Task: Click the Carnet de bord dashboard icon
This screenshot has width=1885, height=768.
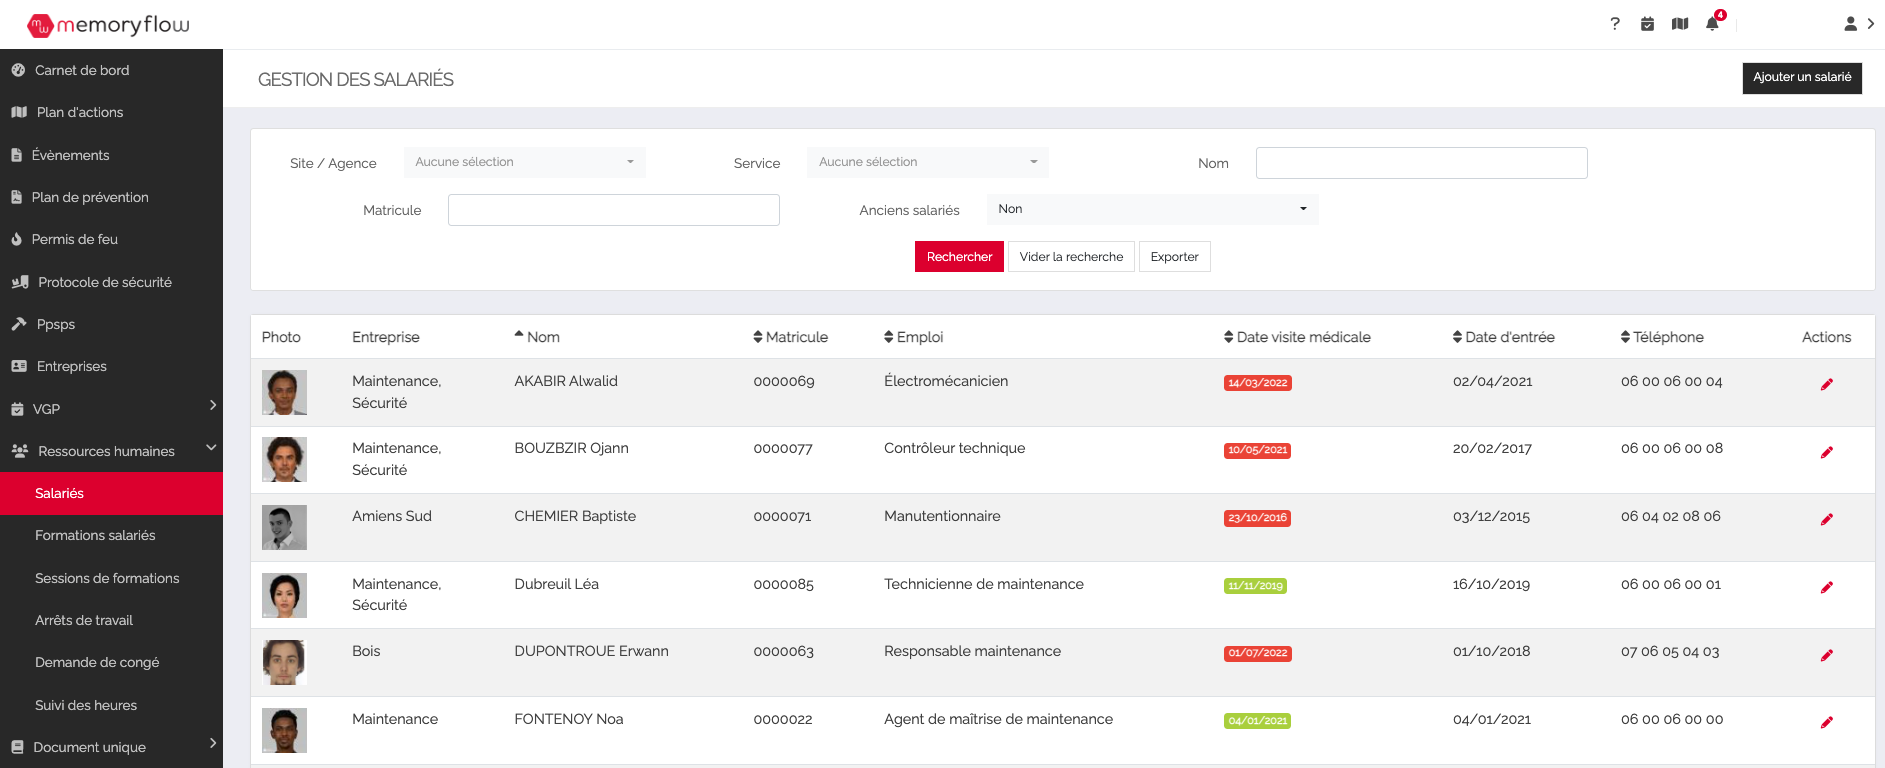Action: pos(18,70)
